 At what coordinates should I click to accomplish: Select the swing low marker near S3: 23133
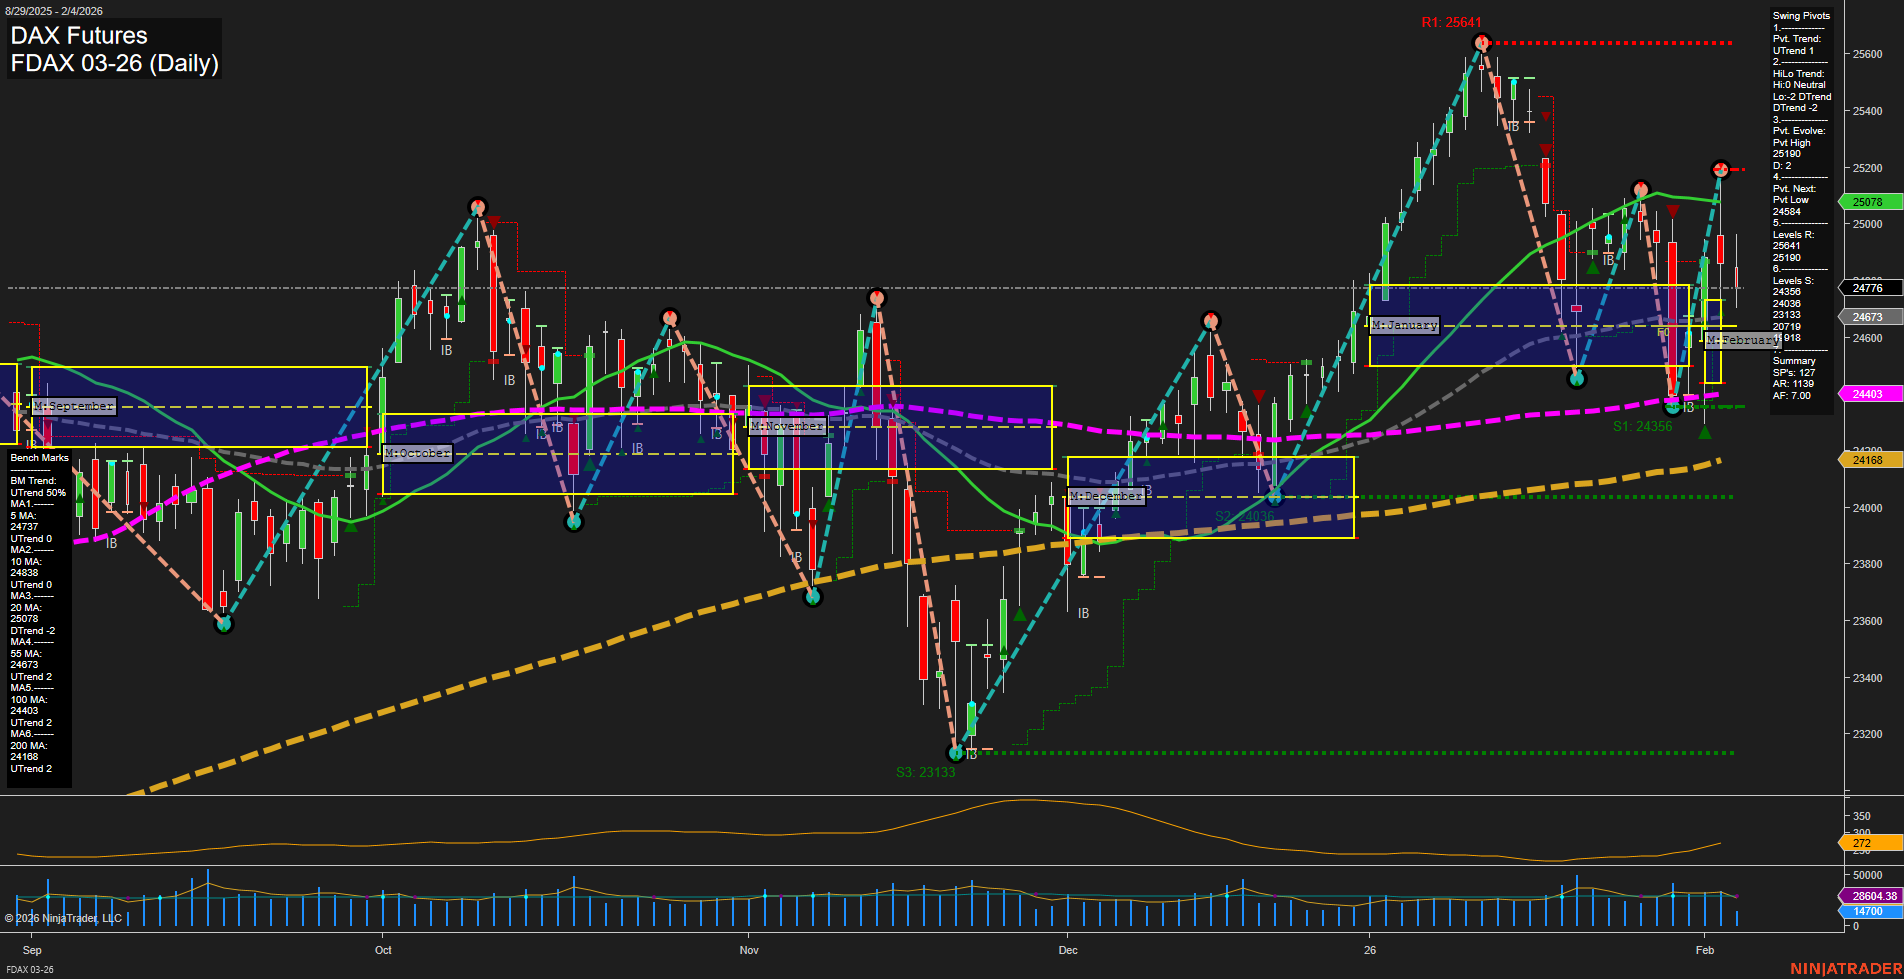[x=957, y=752]
